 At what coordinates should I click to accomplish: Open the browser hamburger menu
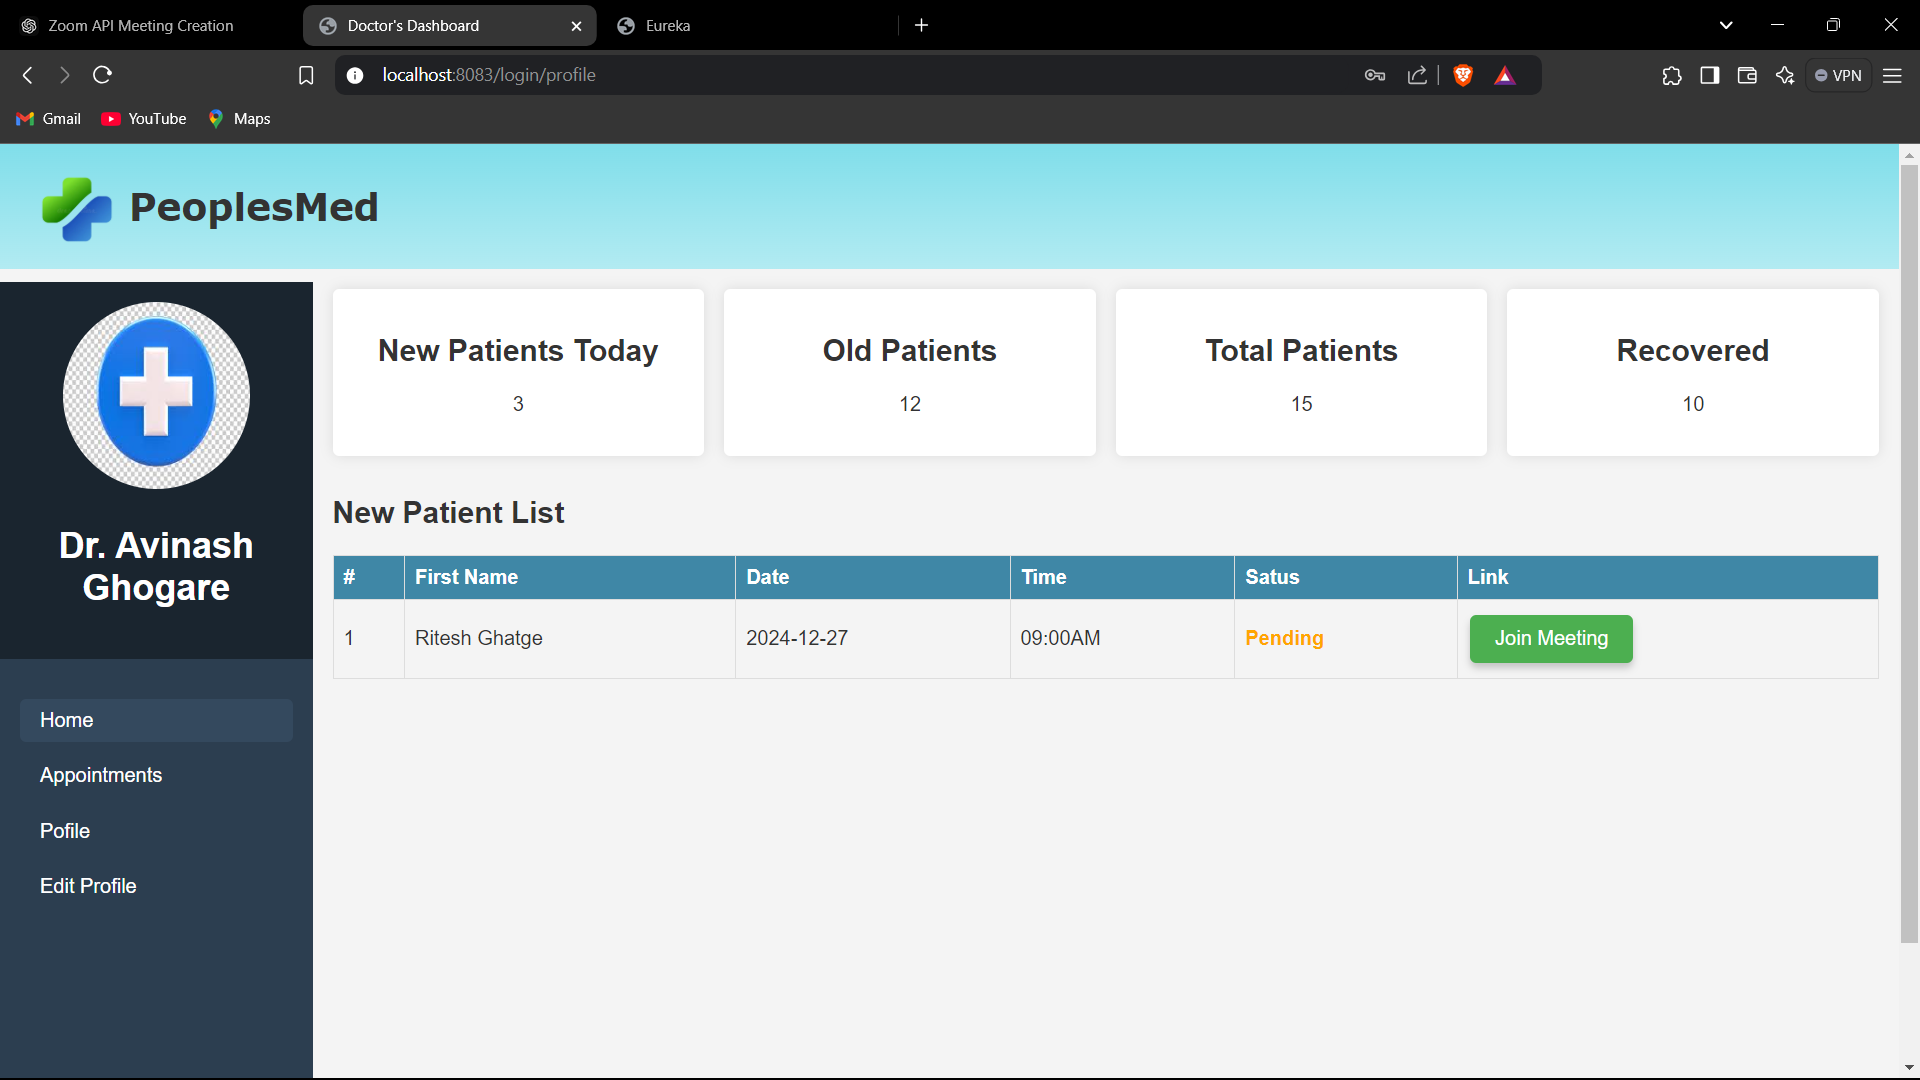coord(1892,75)
